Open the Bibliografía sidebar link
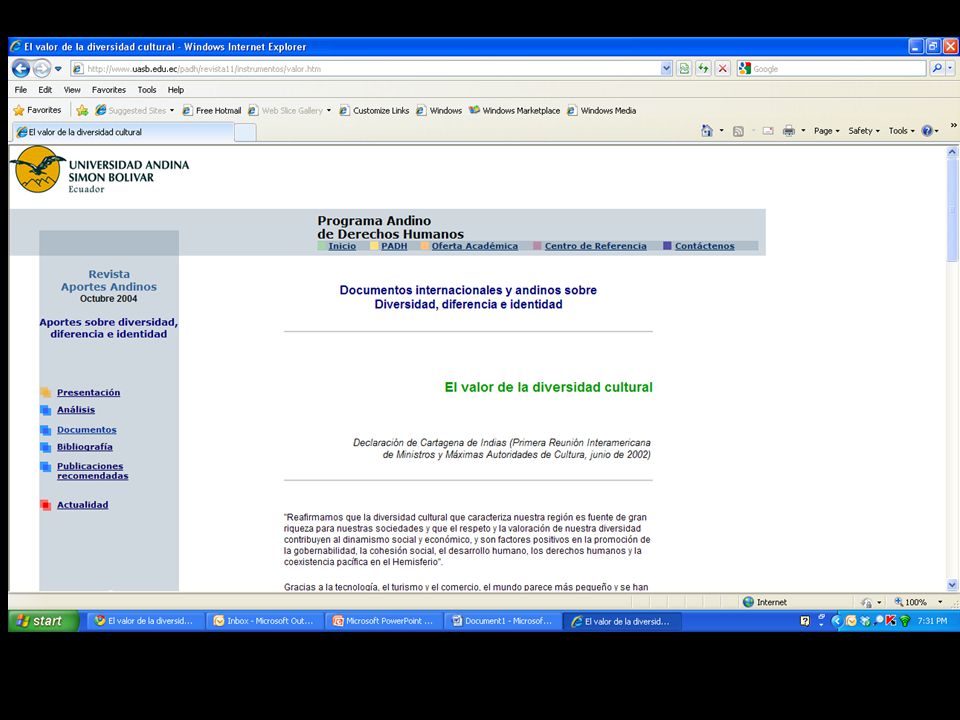The height and width of the screenshot is (720, 960). coord(84,447)
